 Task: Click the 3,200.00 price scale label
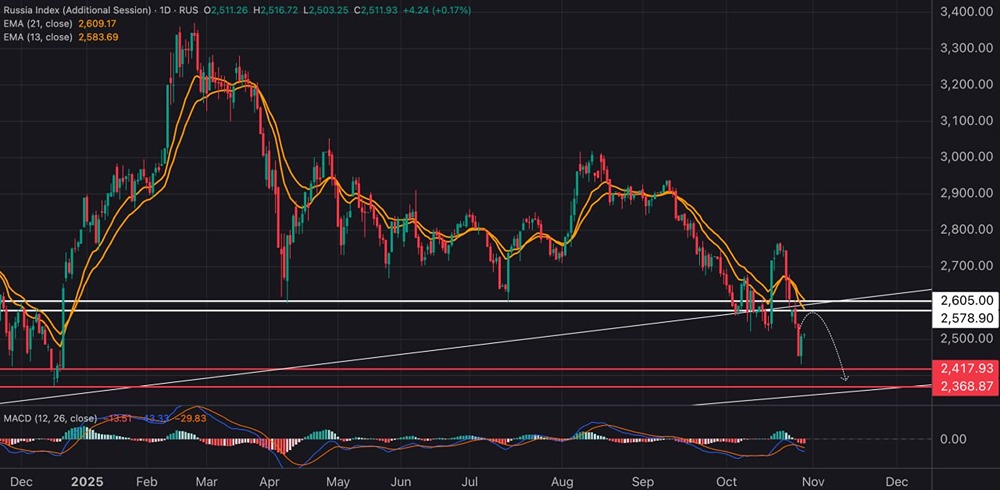(967, 84)
